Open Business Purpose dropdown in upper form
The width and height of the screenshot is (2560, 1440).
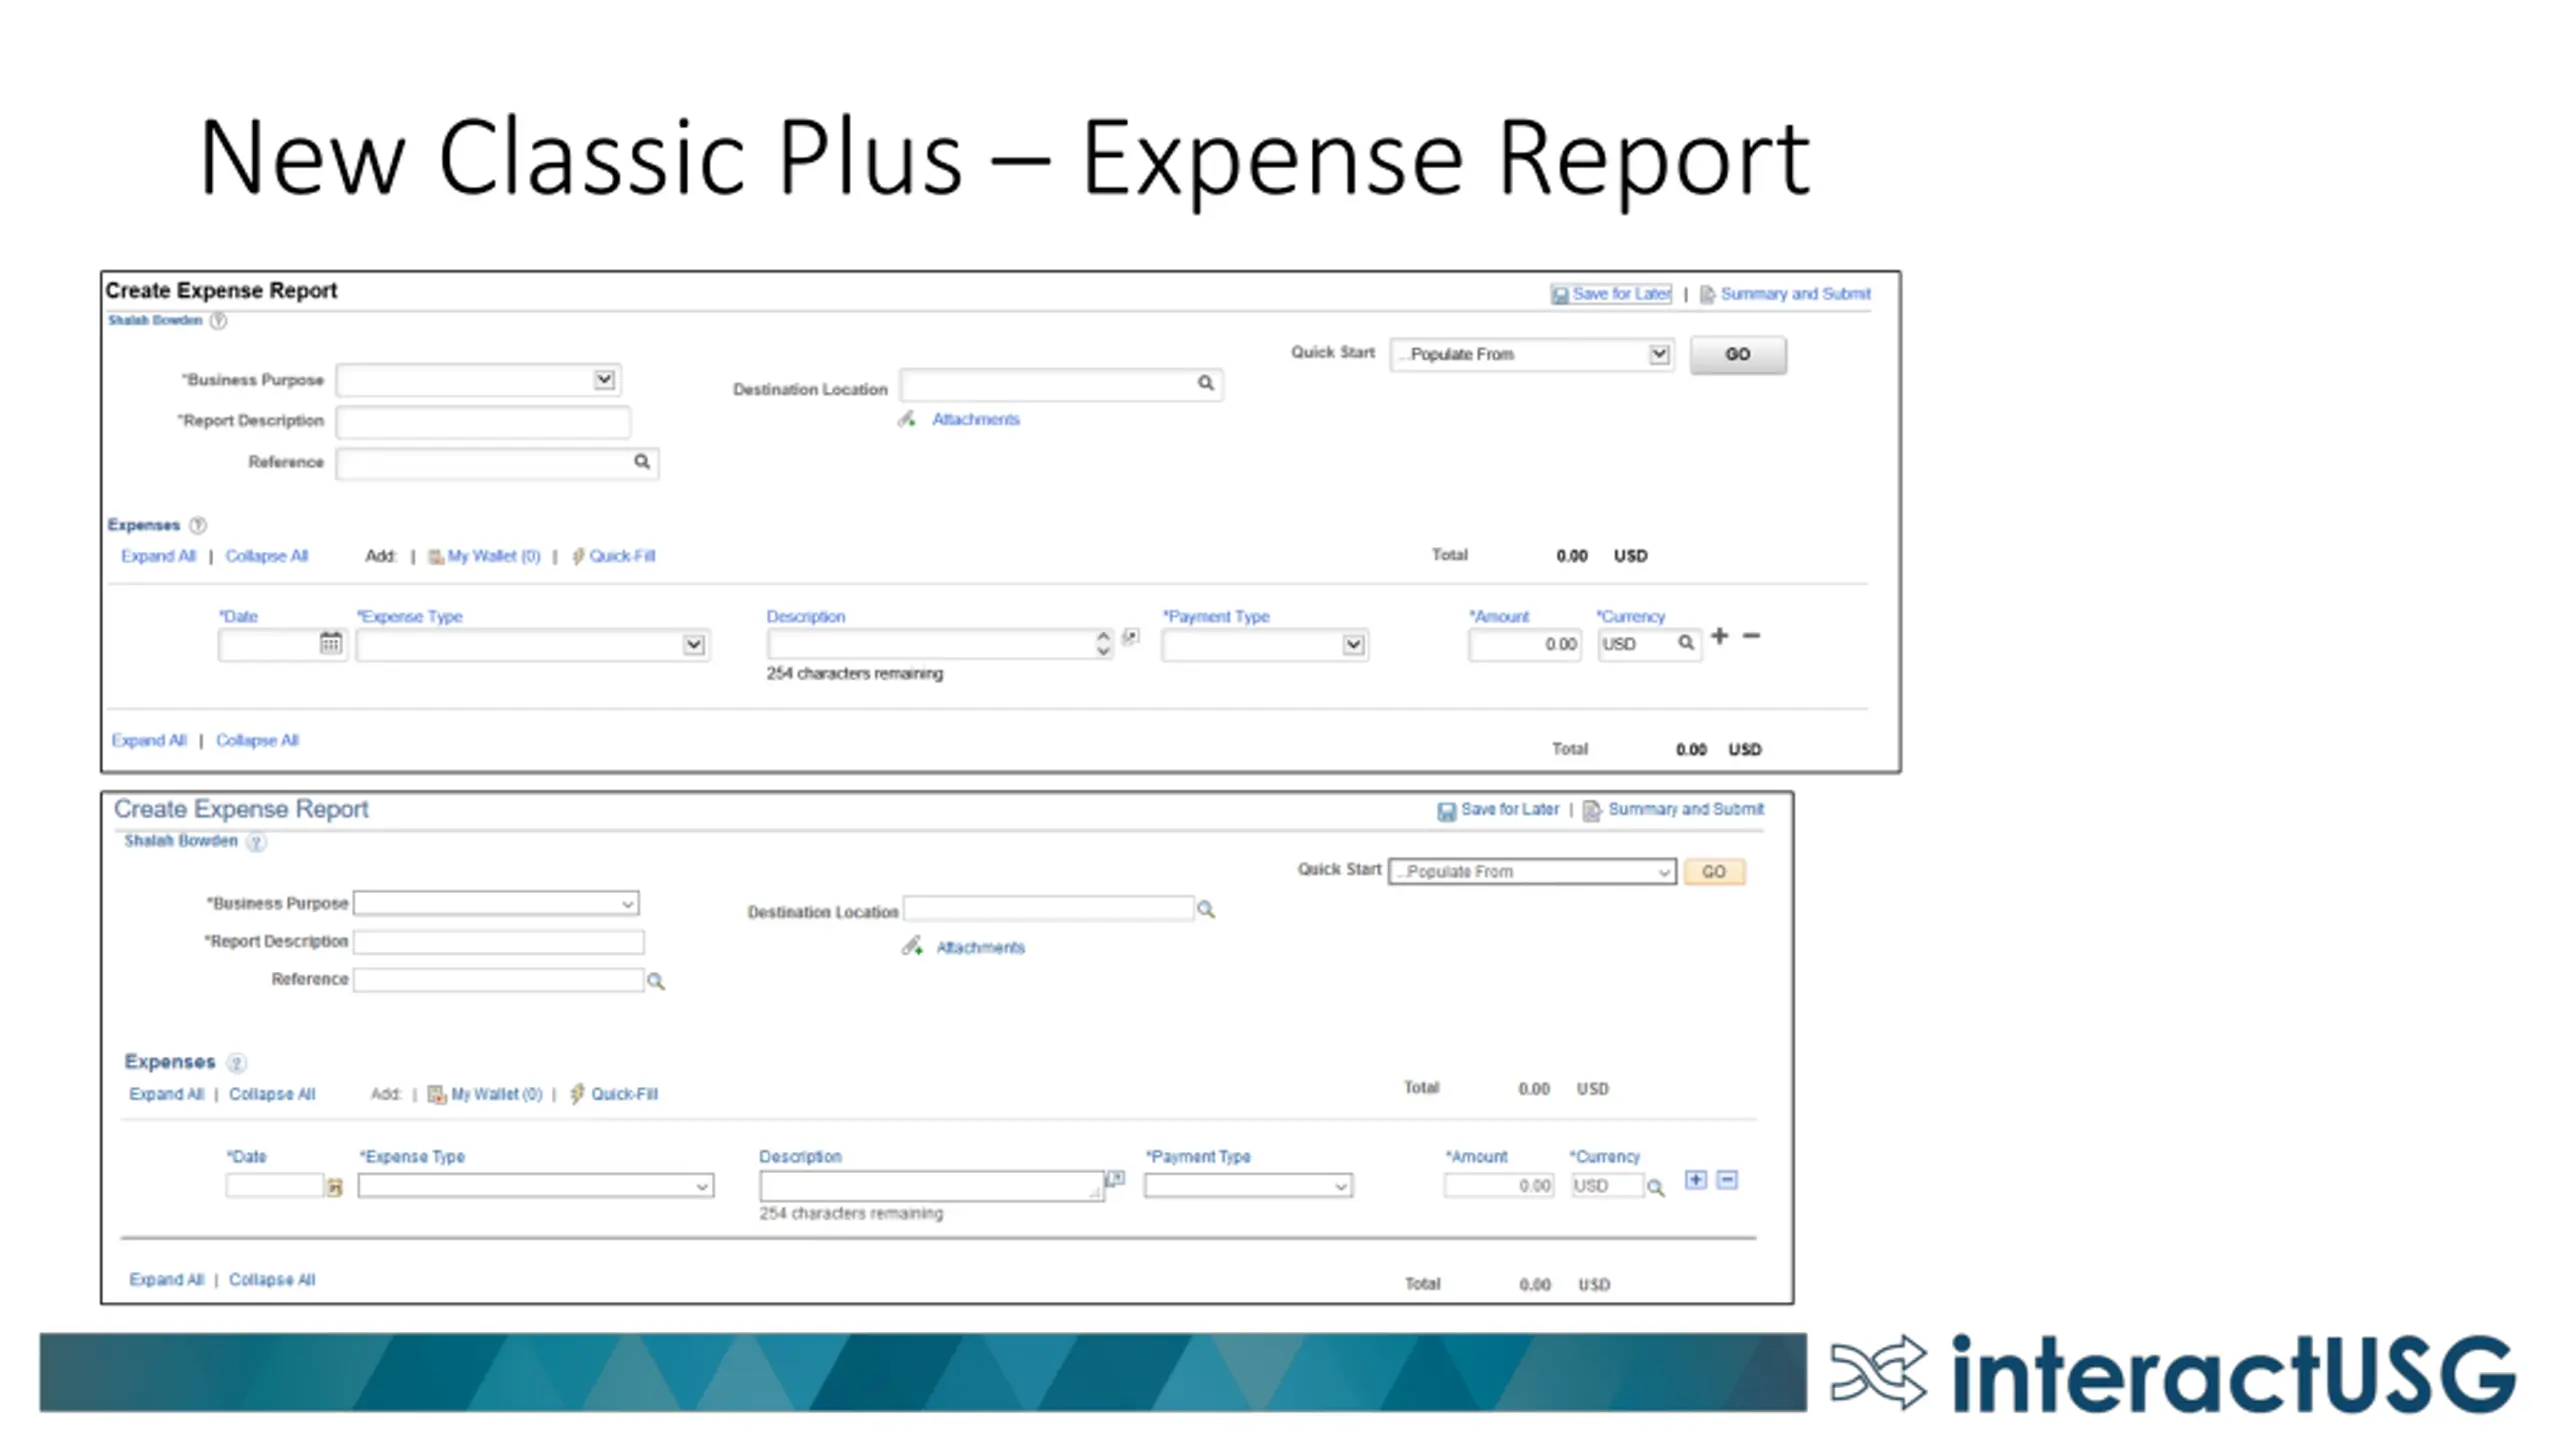[x=479, y=380]
